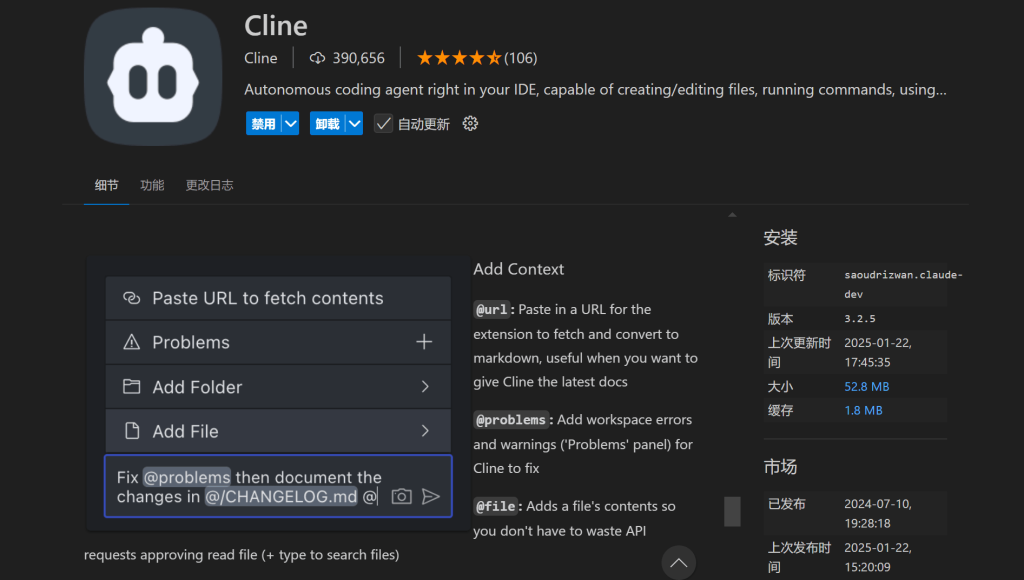The height and width of the screenshot is (580, 1024).
Task: Open the dropdown arrow beside 禁用
Action: point(290,124)
